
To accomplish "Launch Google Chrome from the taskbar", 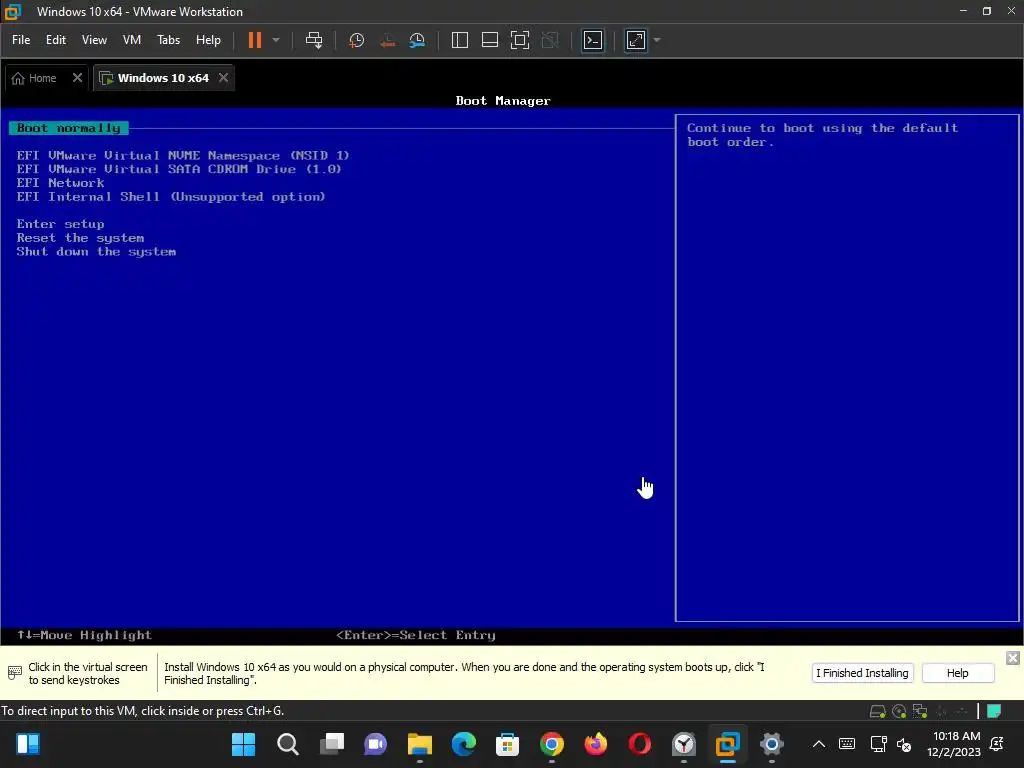I will pyautogui.click(x=552, y=744).
